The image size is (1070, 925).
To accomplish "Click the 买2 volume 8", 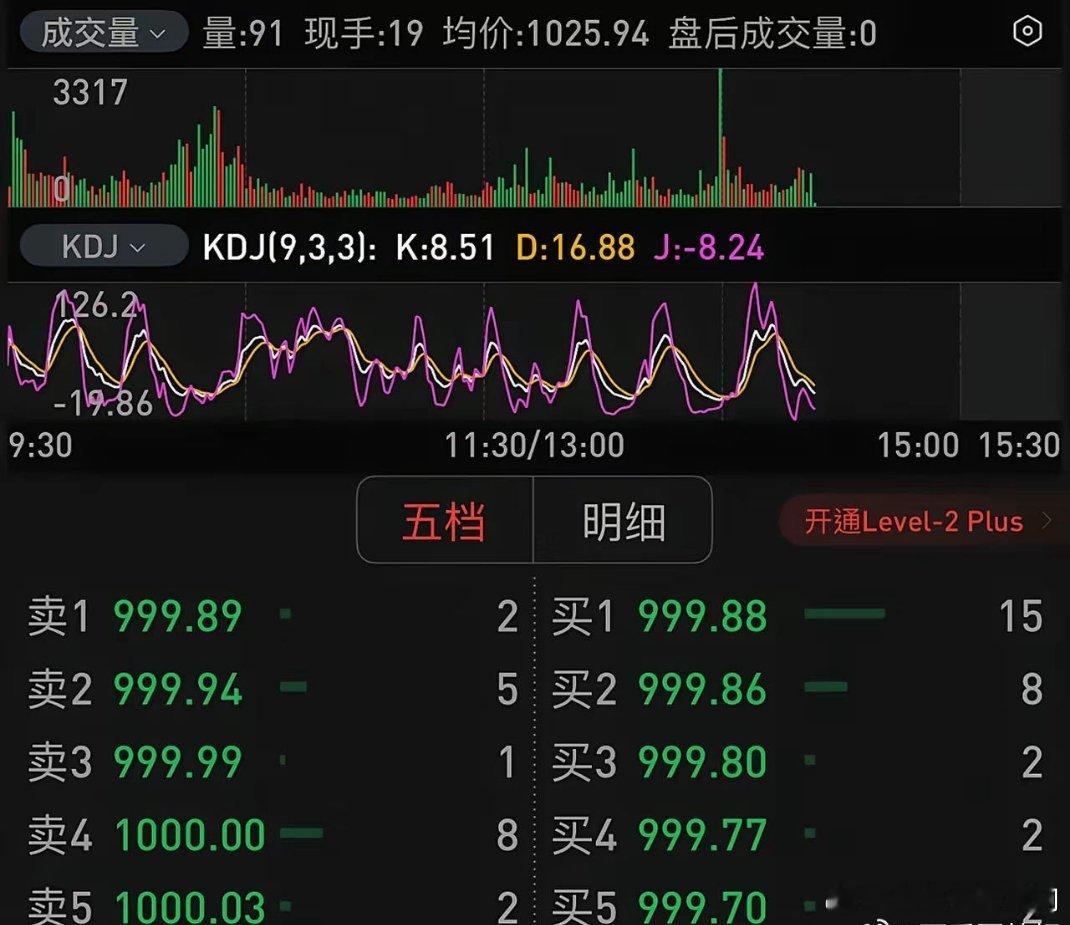I will [x=1032, y=689].
